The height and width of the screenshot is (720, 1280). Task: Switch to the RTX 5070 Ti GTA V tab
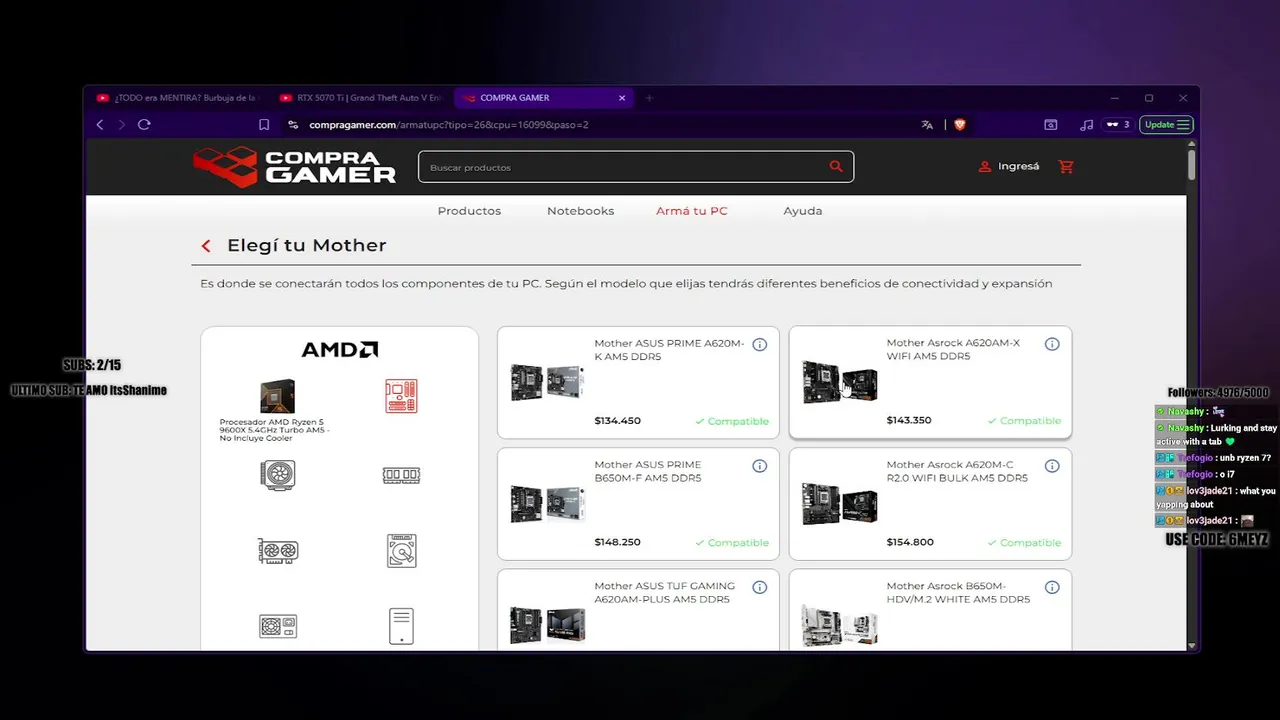(361, 98)
